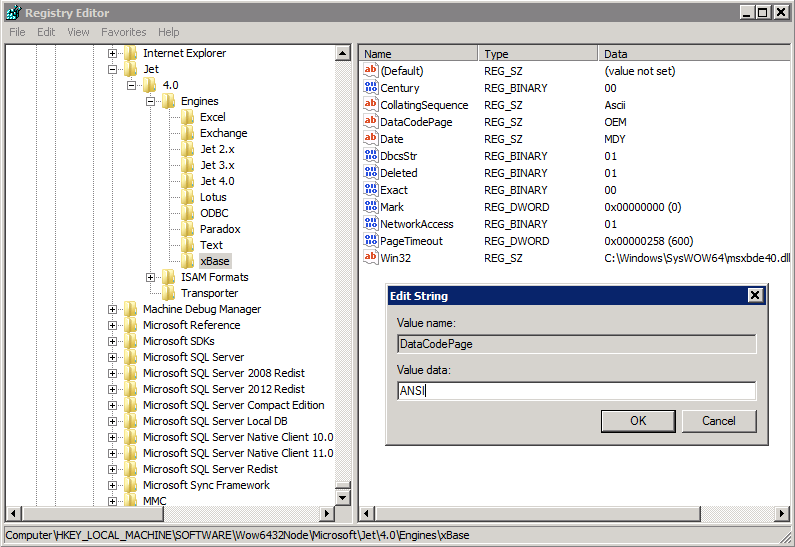This screenshot has height=547, width=795.
Task: Click the binary icon of the Exact value
Action: point(371,190)
